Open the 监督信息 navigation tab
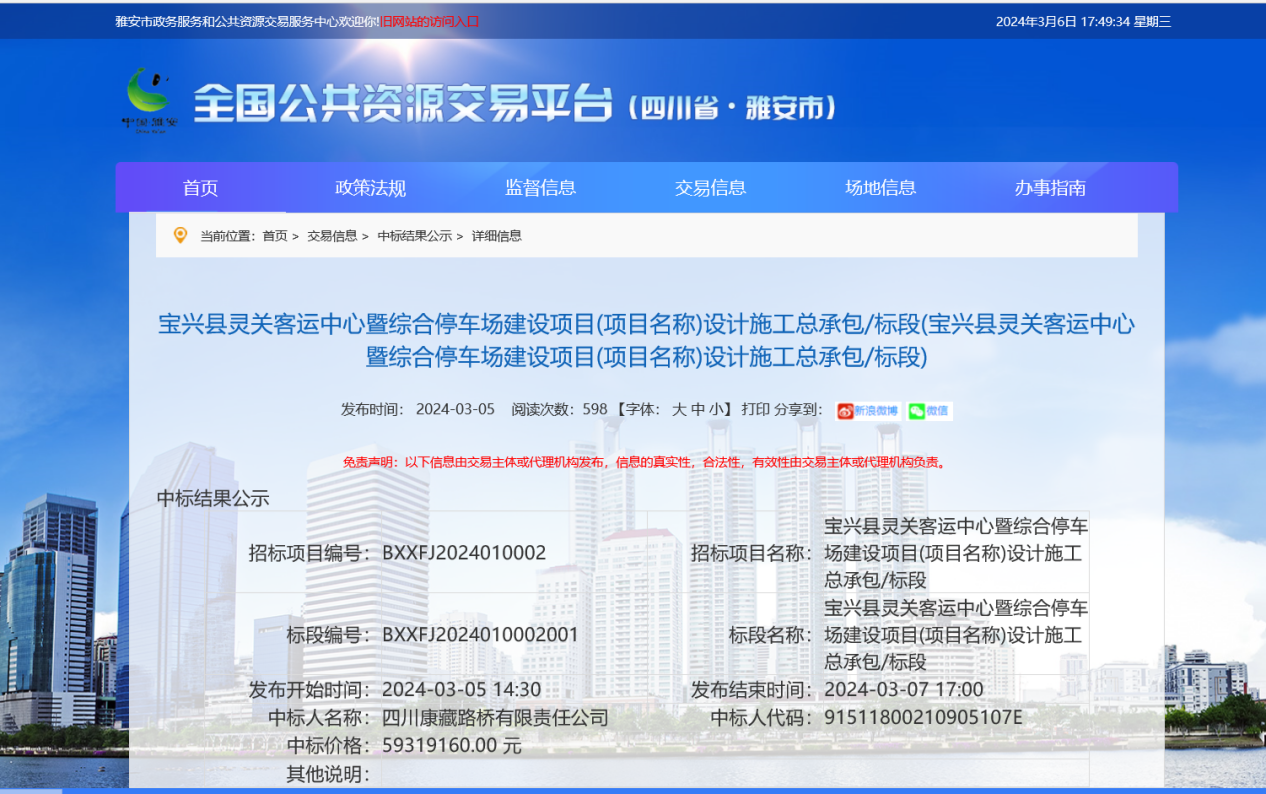 540,188
